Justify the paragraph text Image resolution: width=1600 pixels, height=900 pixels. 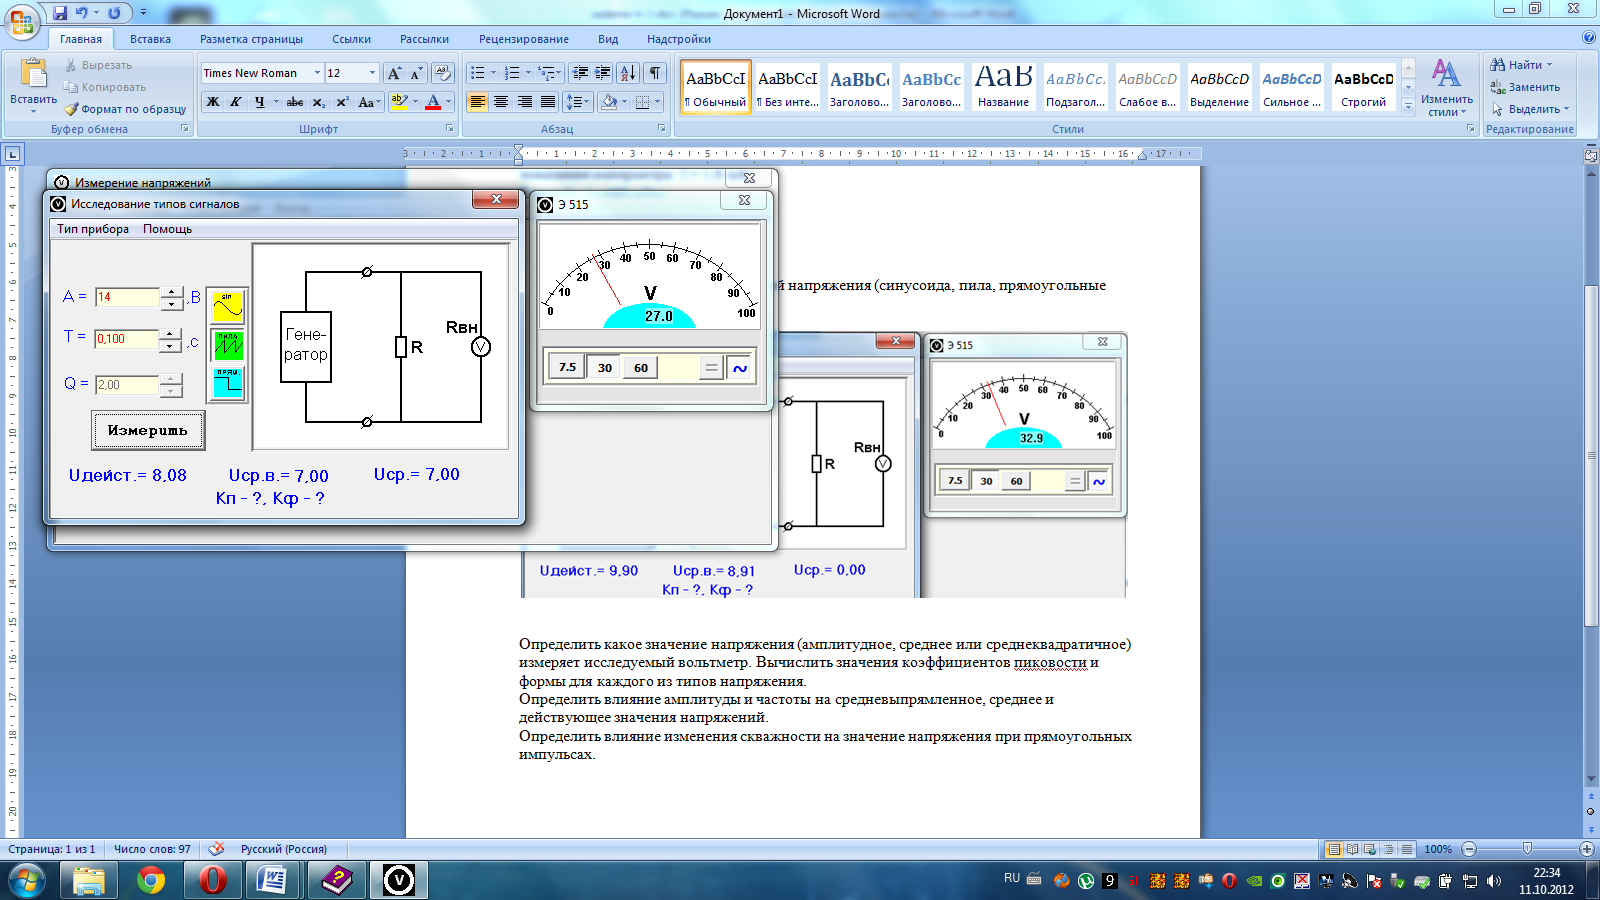tap(548, 102)
